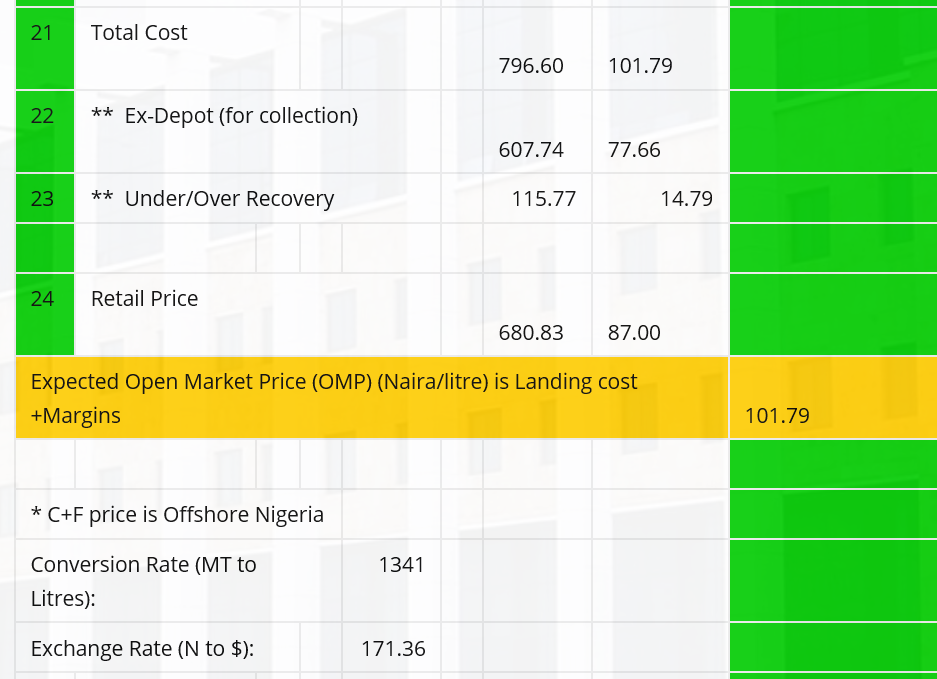Select the 87.00 retail price value
Screen dimensions: 937x679
(x=634, y=333)
